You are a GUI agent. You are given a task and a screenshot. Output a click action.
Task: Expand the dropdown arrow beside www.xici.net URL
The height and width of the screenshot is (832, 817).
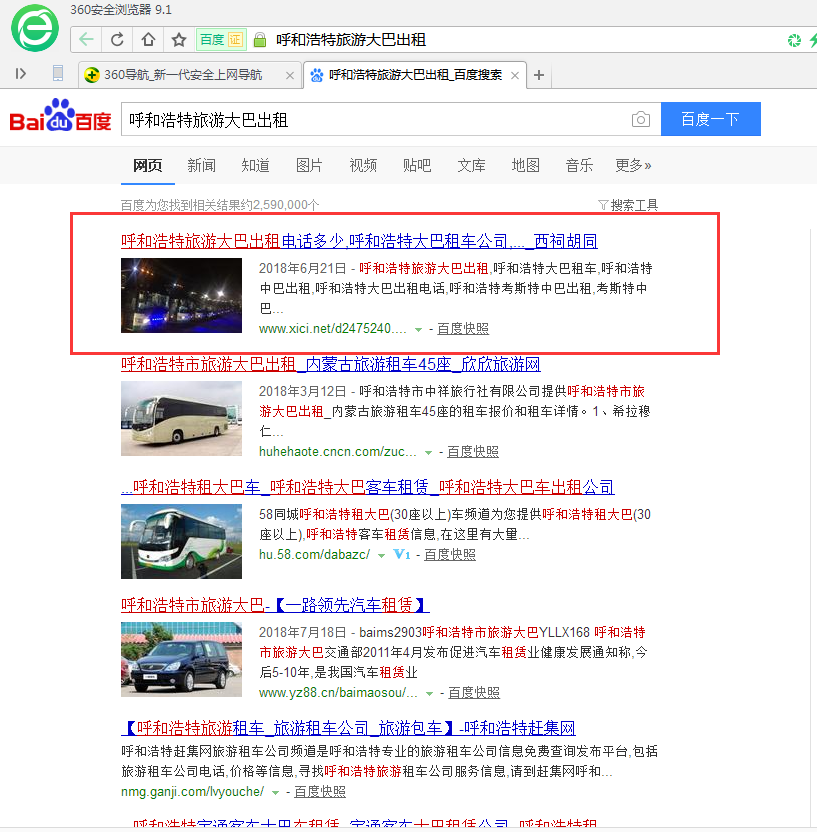tap(418, 330)
